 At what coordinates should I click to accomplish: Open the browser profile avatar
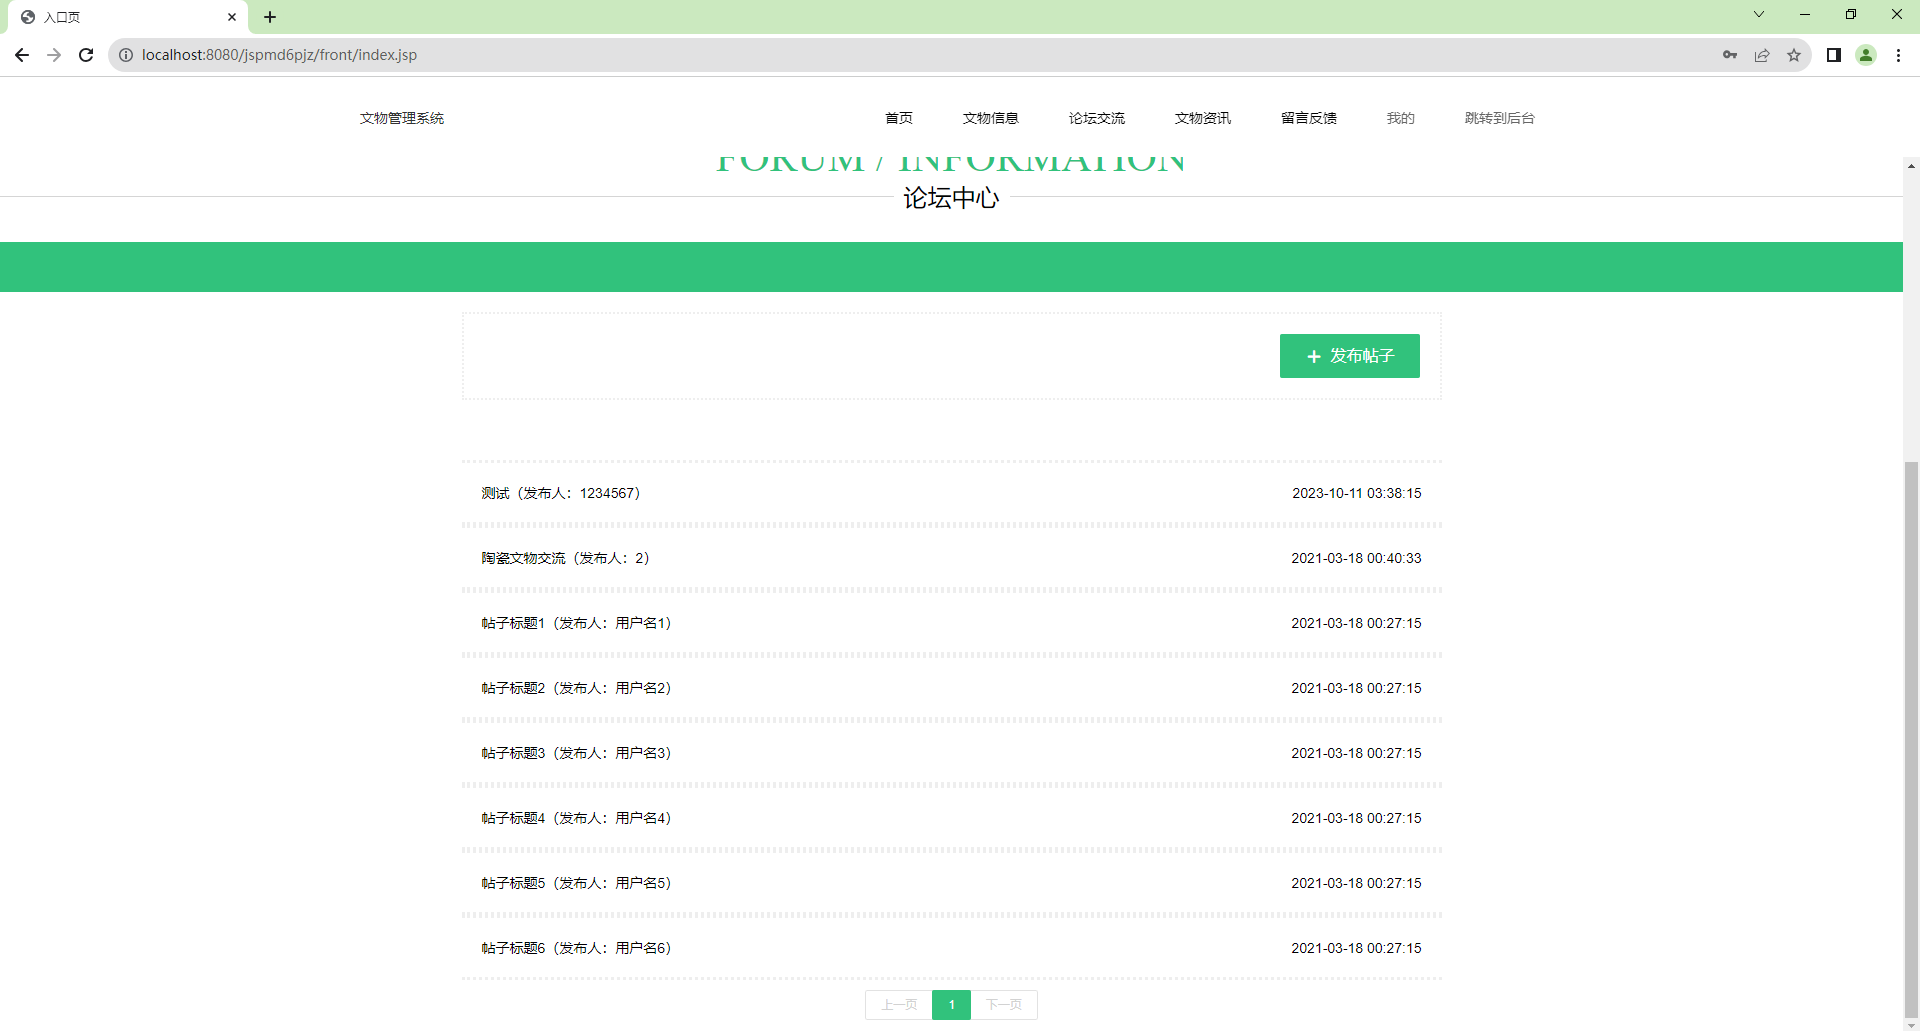(x=1866, y=55)
